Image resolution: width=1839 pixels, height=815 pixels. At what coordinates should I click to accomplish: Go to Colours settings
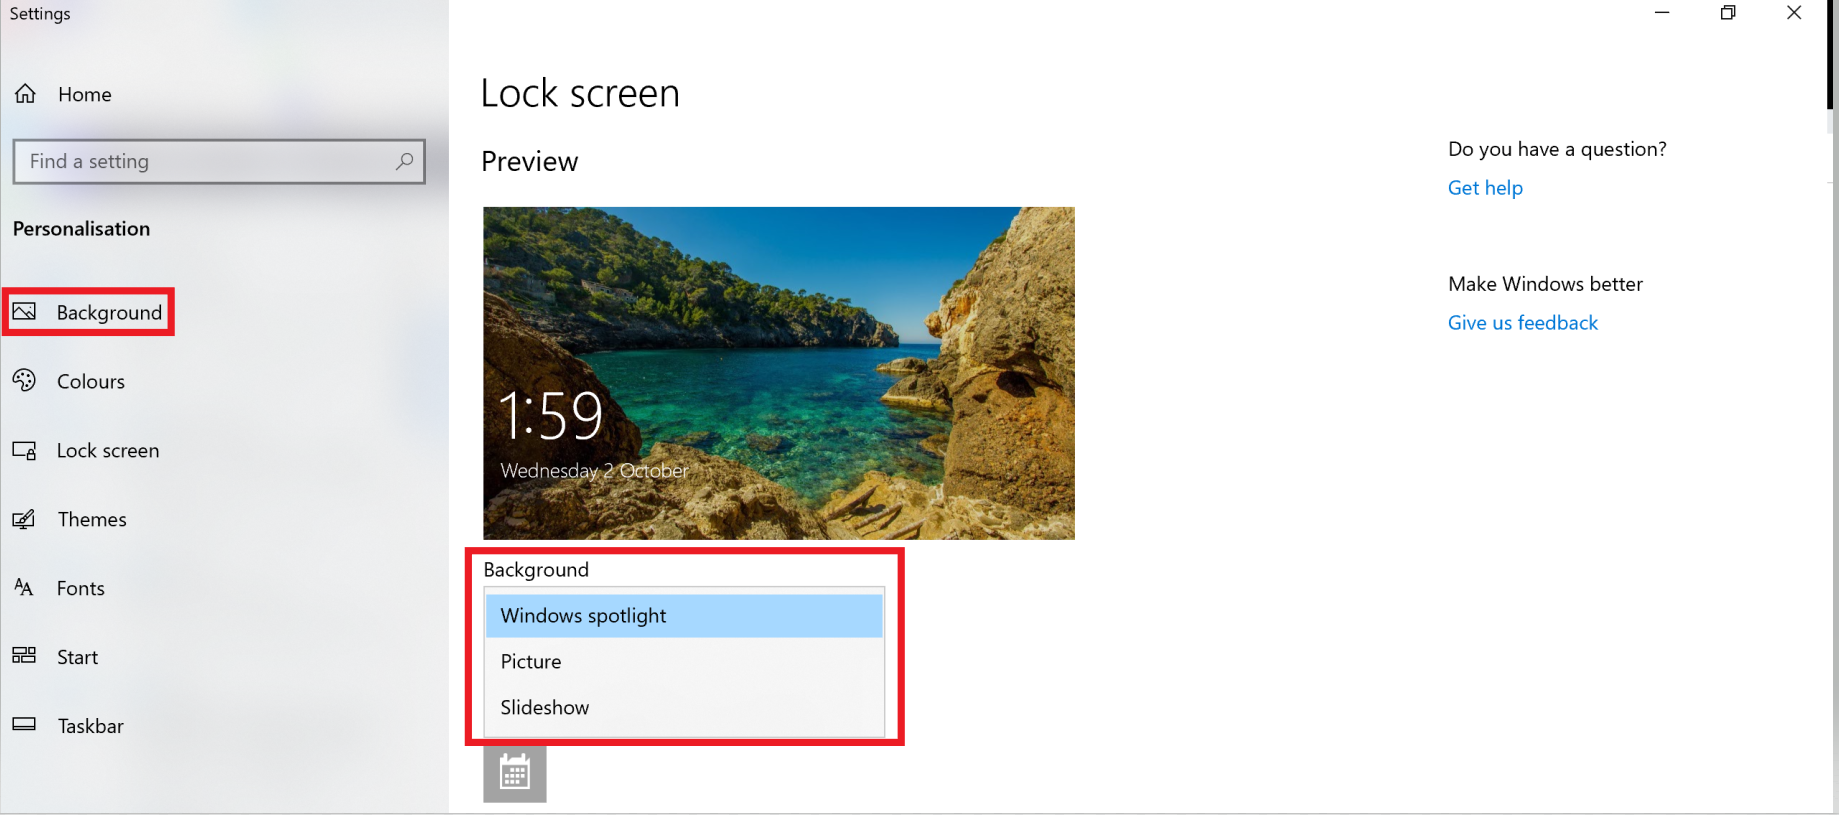[x=91, y=381]
